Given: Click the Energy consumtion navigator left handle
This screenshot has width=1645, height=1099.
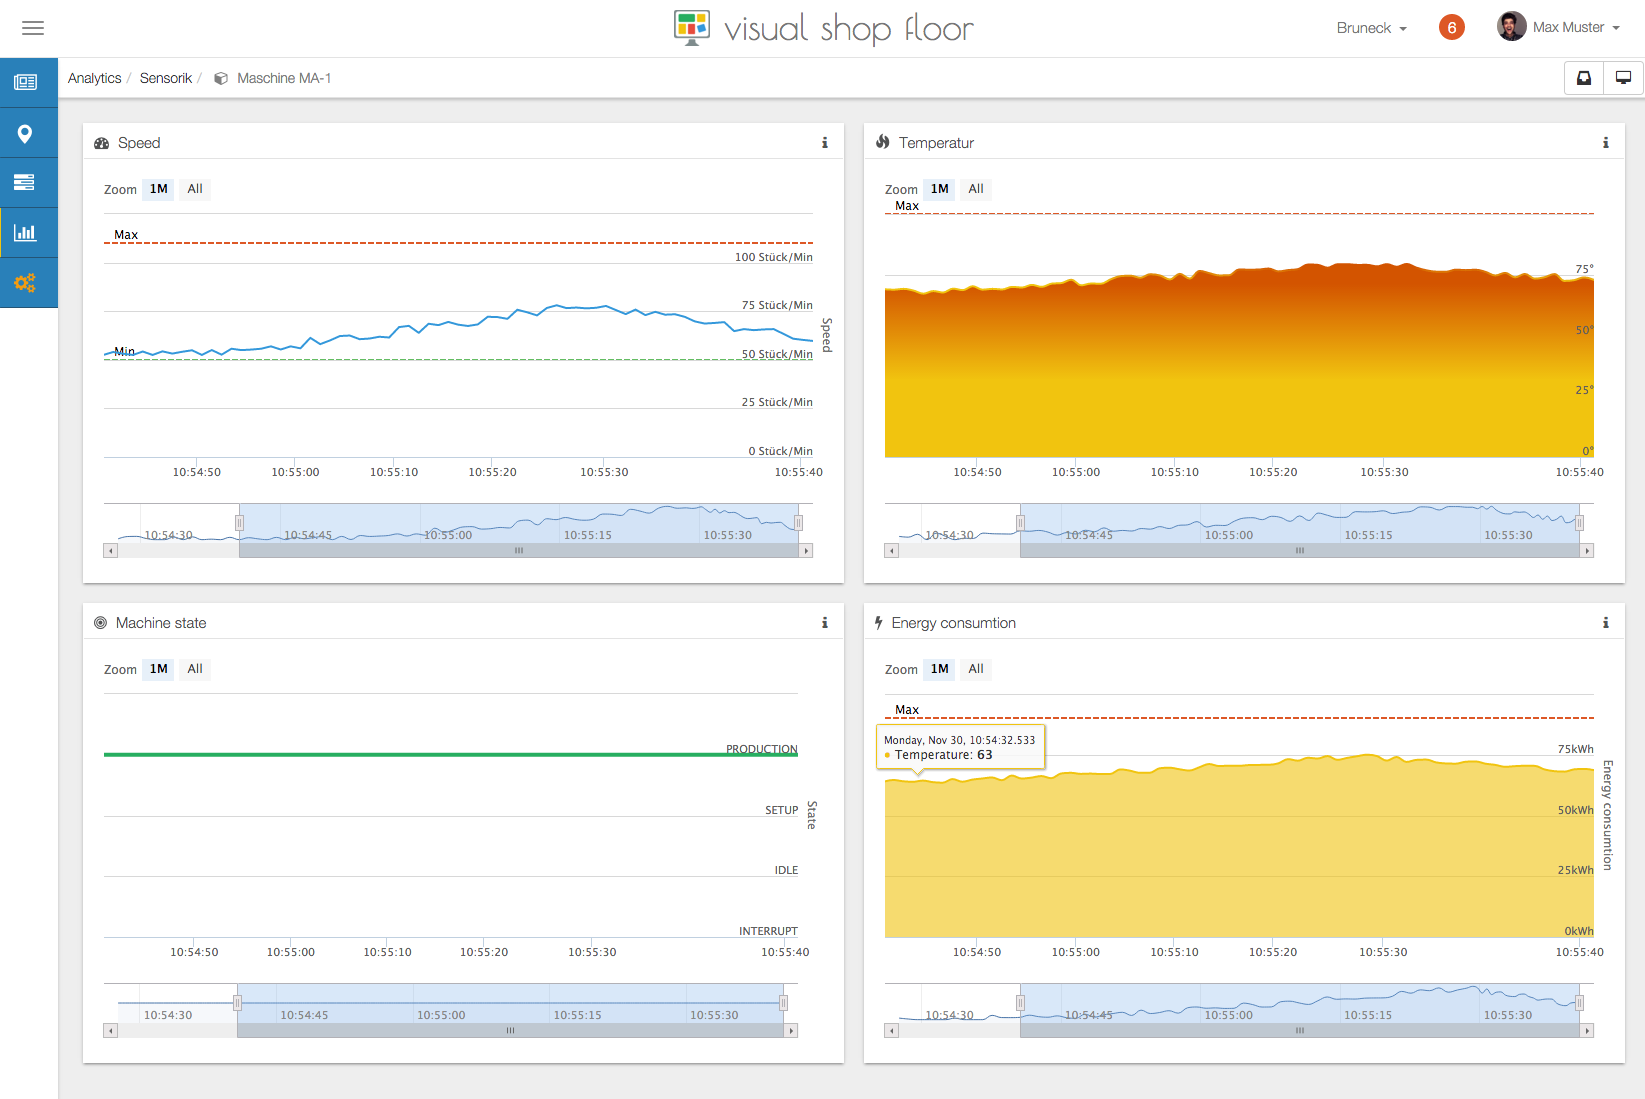Looking at the screenshot, I should point(1020,1003).
